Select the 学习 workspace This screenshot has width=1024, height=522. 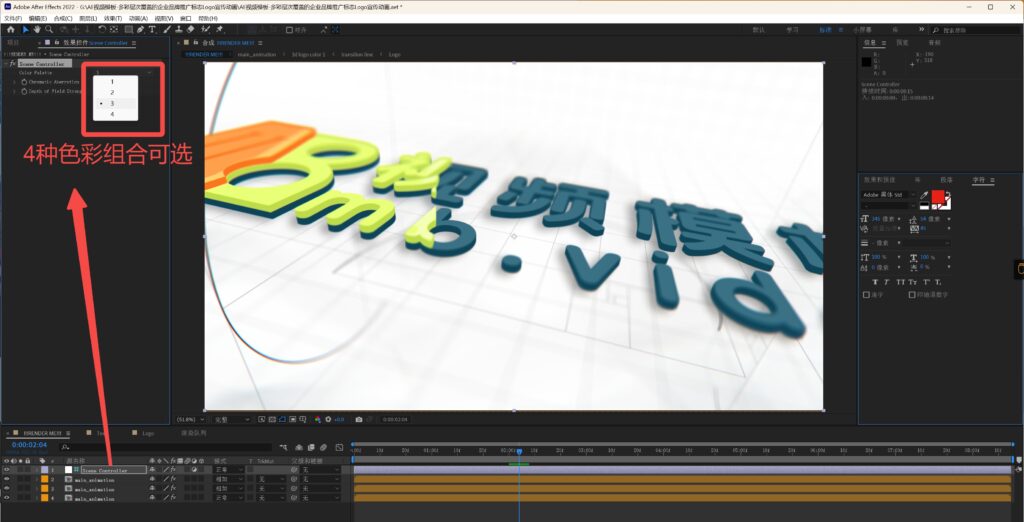[x=793, y=30]
